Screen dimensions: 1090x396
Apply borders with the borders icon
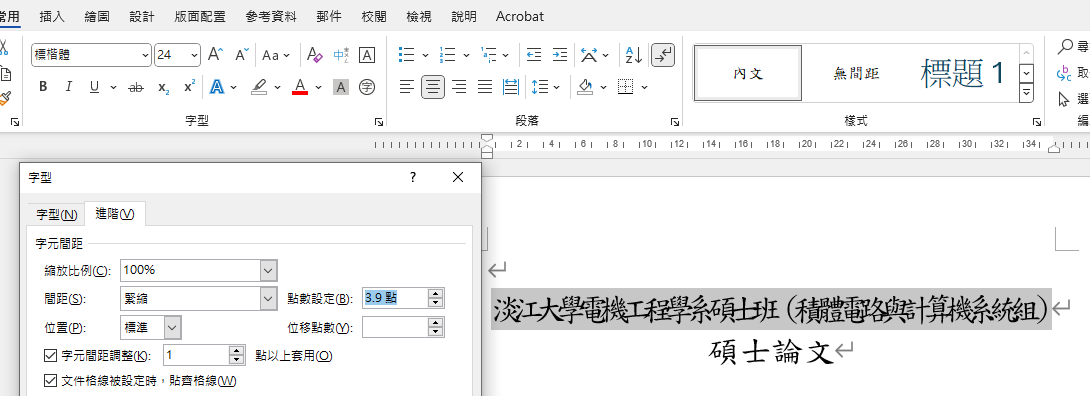coord(626,87)
